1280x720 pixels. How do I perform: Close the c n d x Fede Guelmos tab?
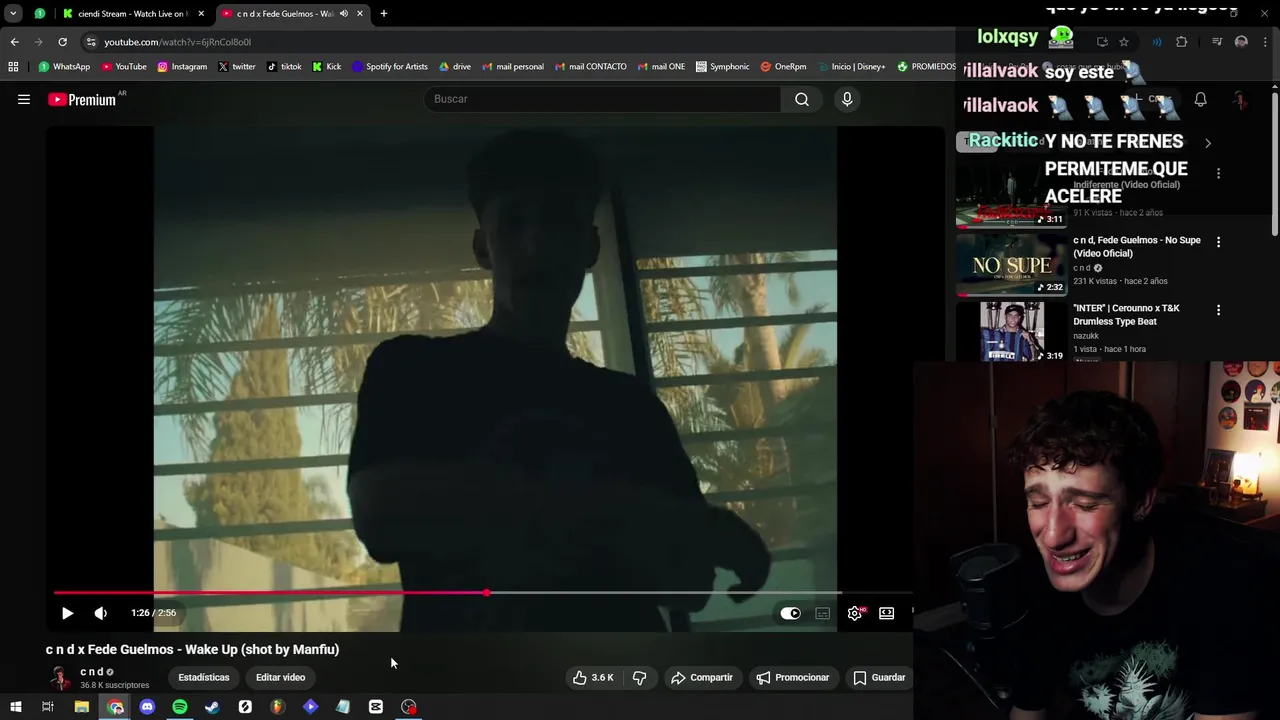coord(360,13)
